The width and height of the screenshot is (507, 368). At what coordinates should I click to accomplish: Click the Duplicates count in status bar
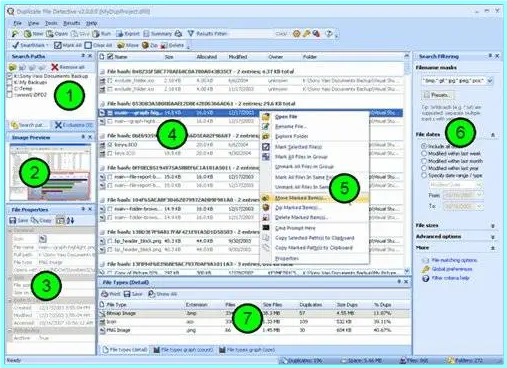302,361
